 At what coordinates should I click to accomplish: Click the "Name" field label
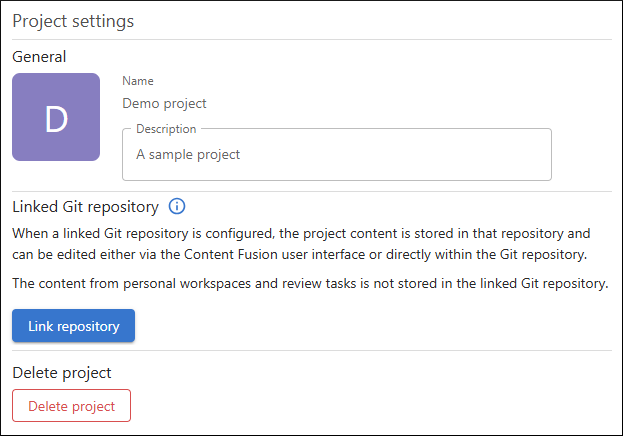(x=138, y=81)
